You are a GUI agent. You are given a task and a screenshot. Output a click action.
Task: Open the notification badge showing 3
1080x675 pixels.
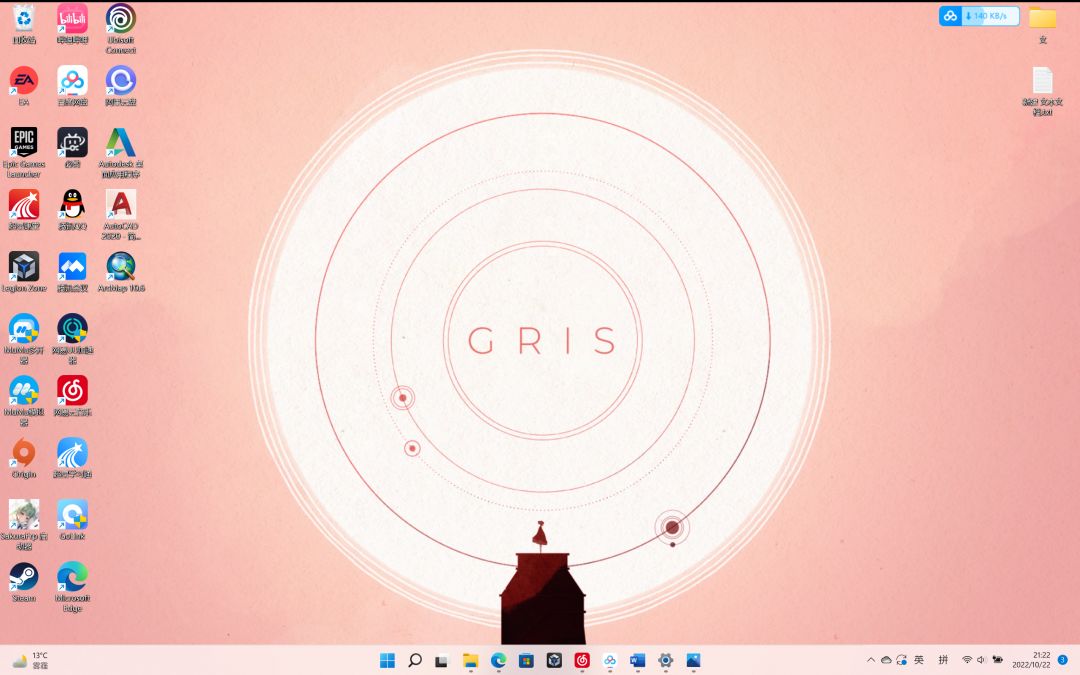[1062, 660]
